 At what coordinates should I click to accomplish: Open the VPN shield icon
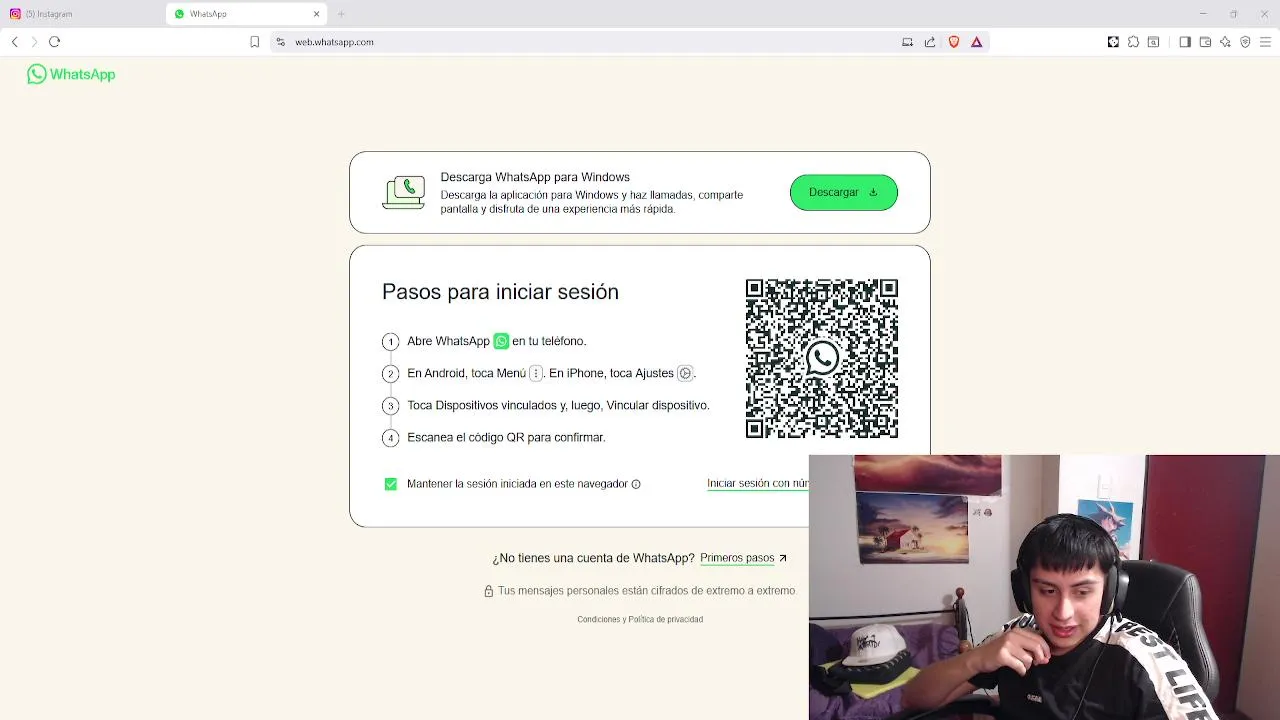1245,42
